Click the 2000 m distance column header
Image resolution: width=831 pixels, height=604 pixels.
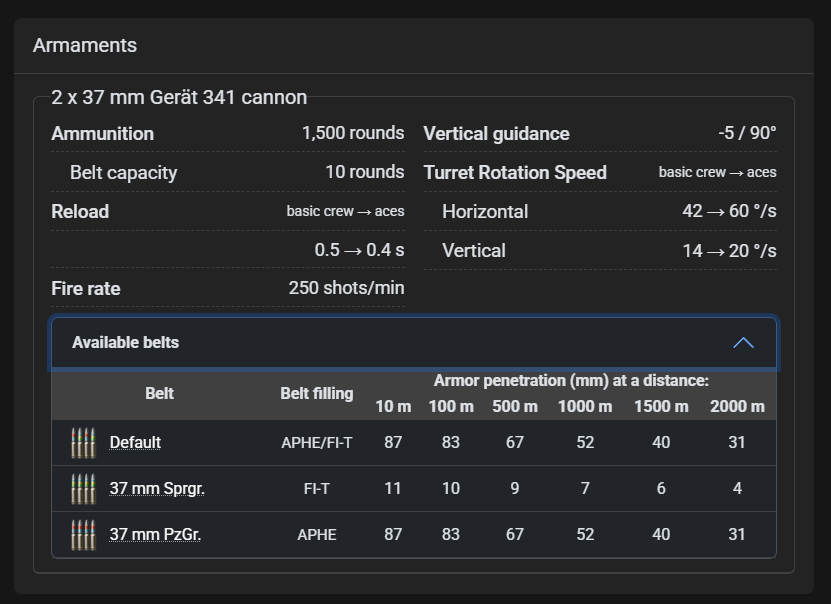click(737, 406)
